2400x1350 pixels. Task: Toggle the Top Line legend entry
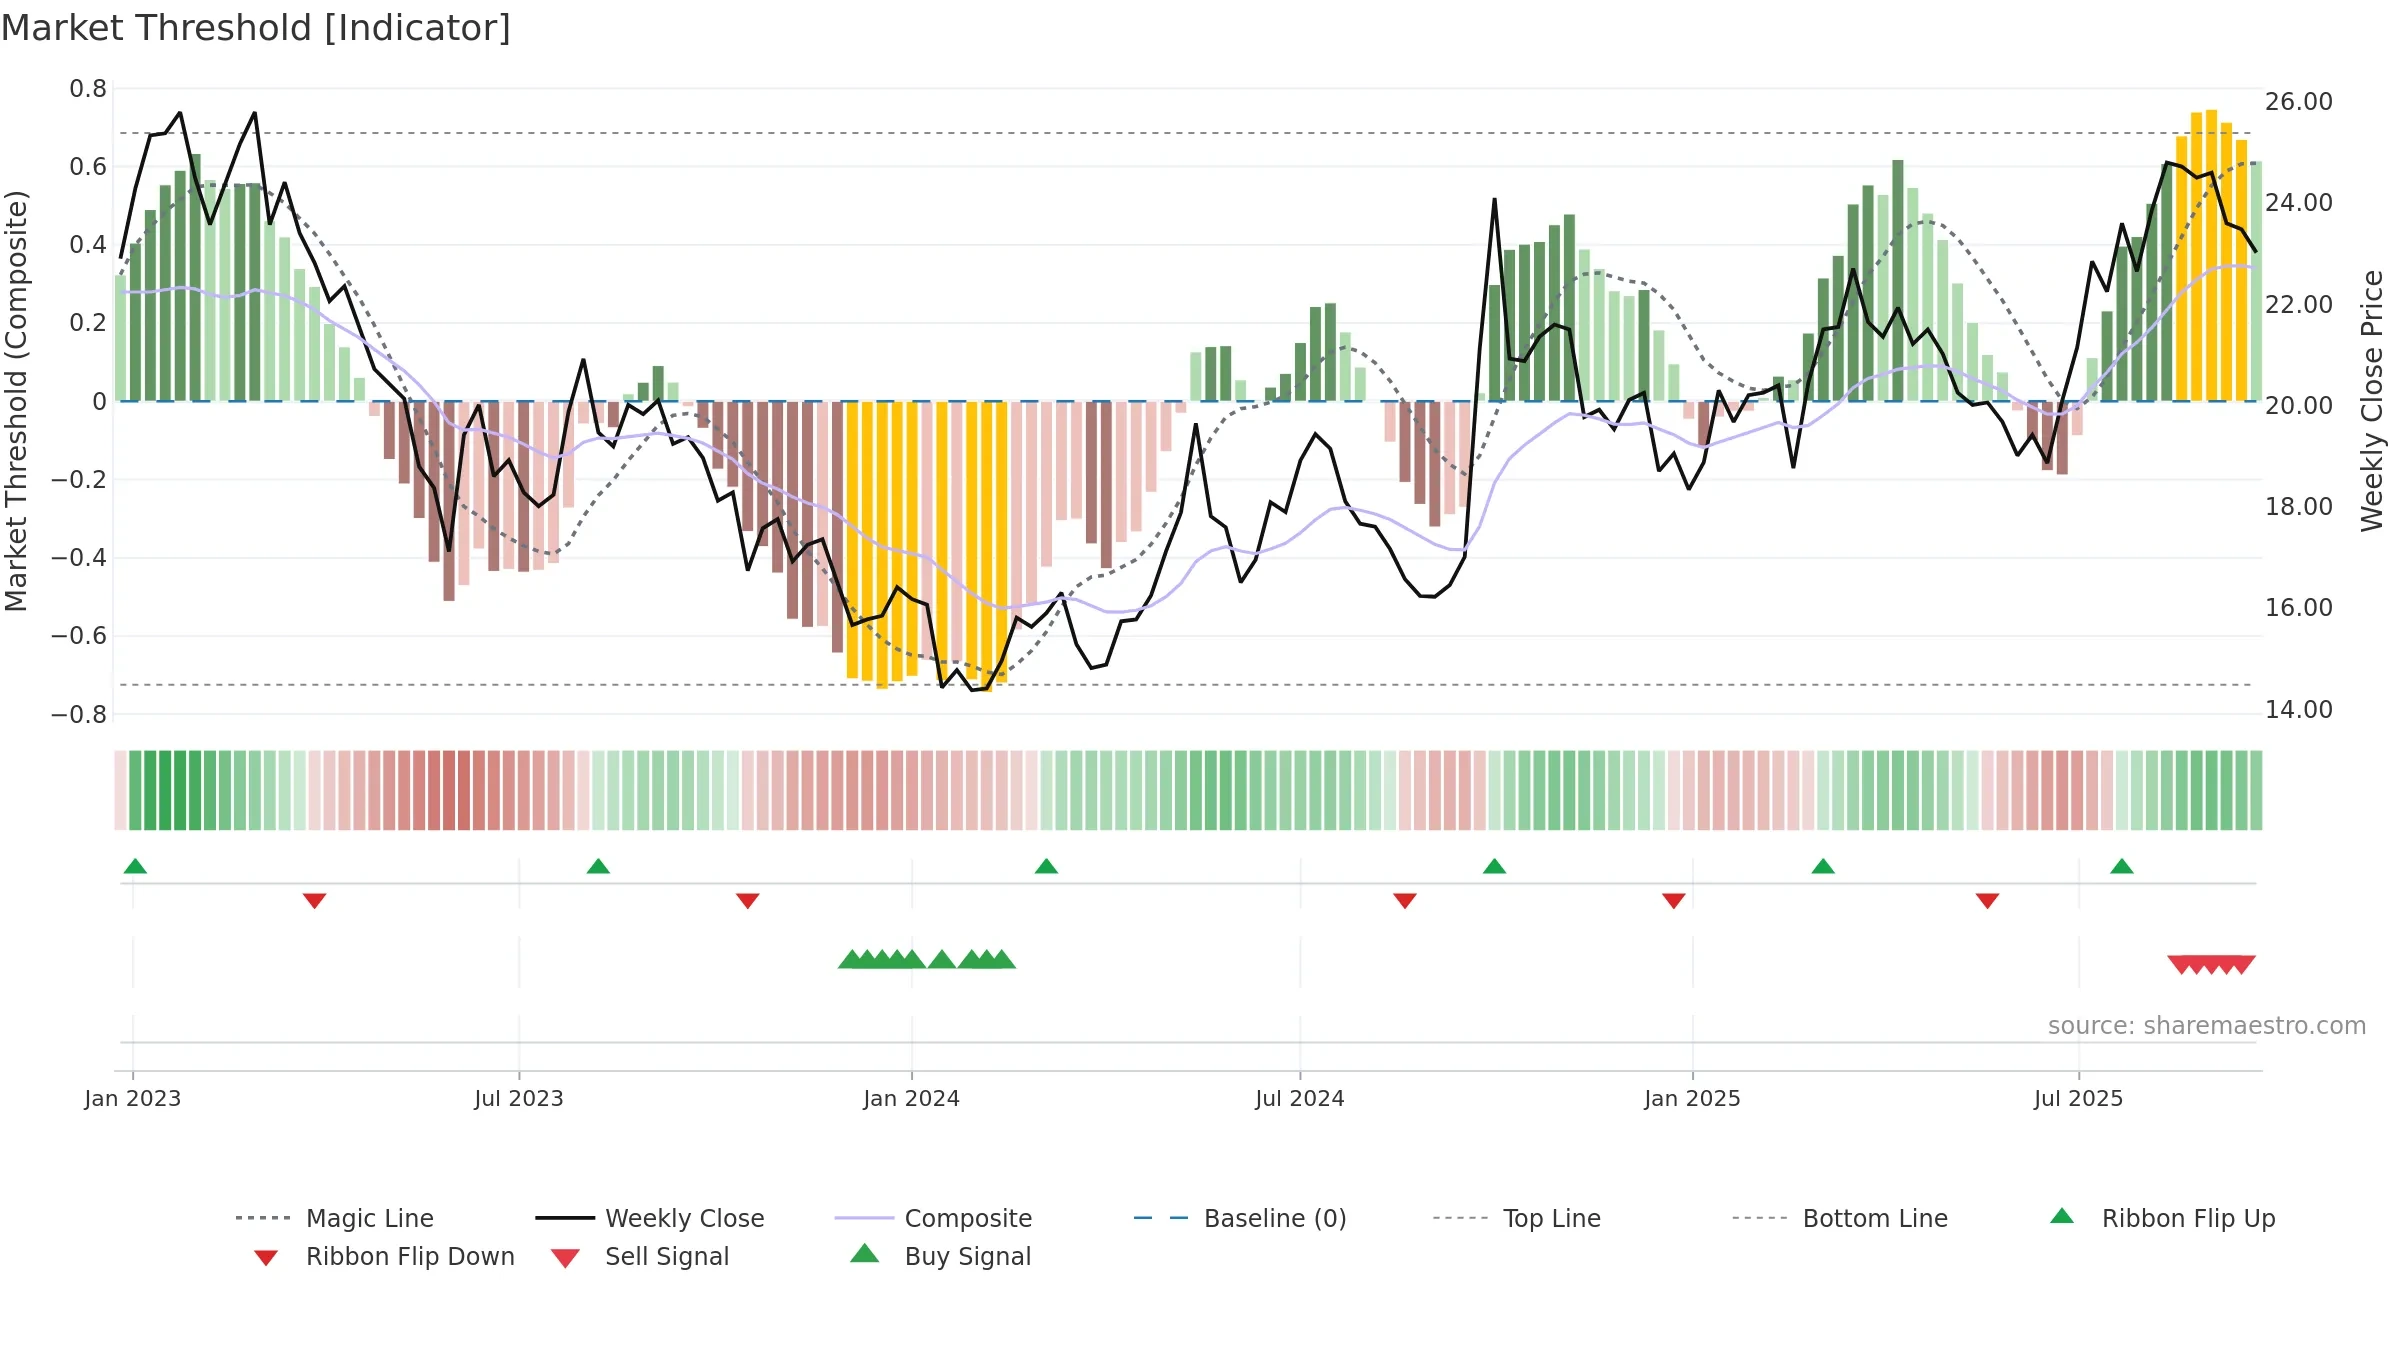click(x=1516, y=1218)
